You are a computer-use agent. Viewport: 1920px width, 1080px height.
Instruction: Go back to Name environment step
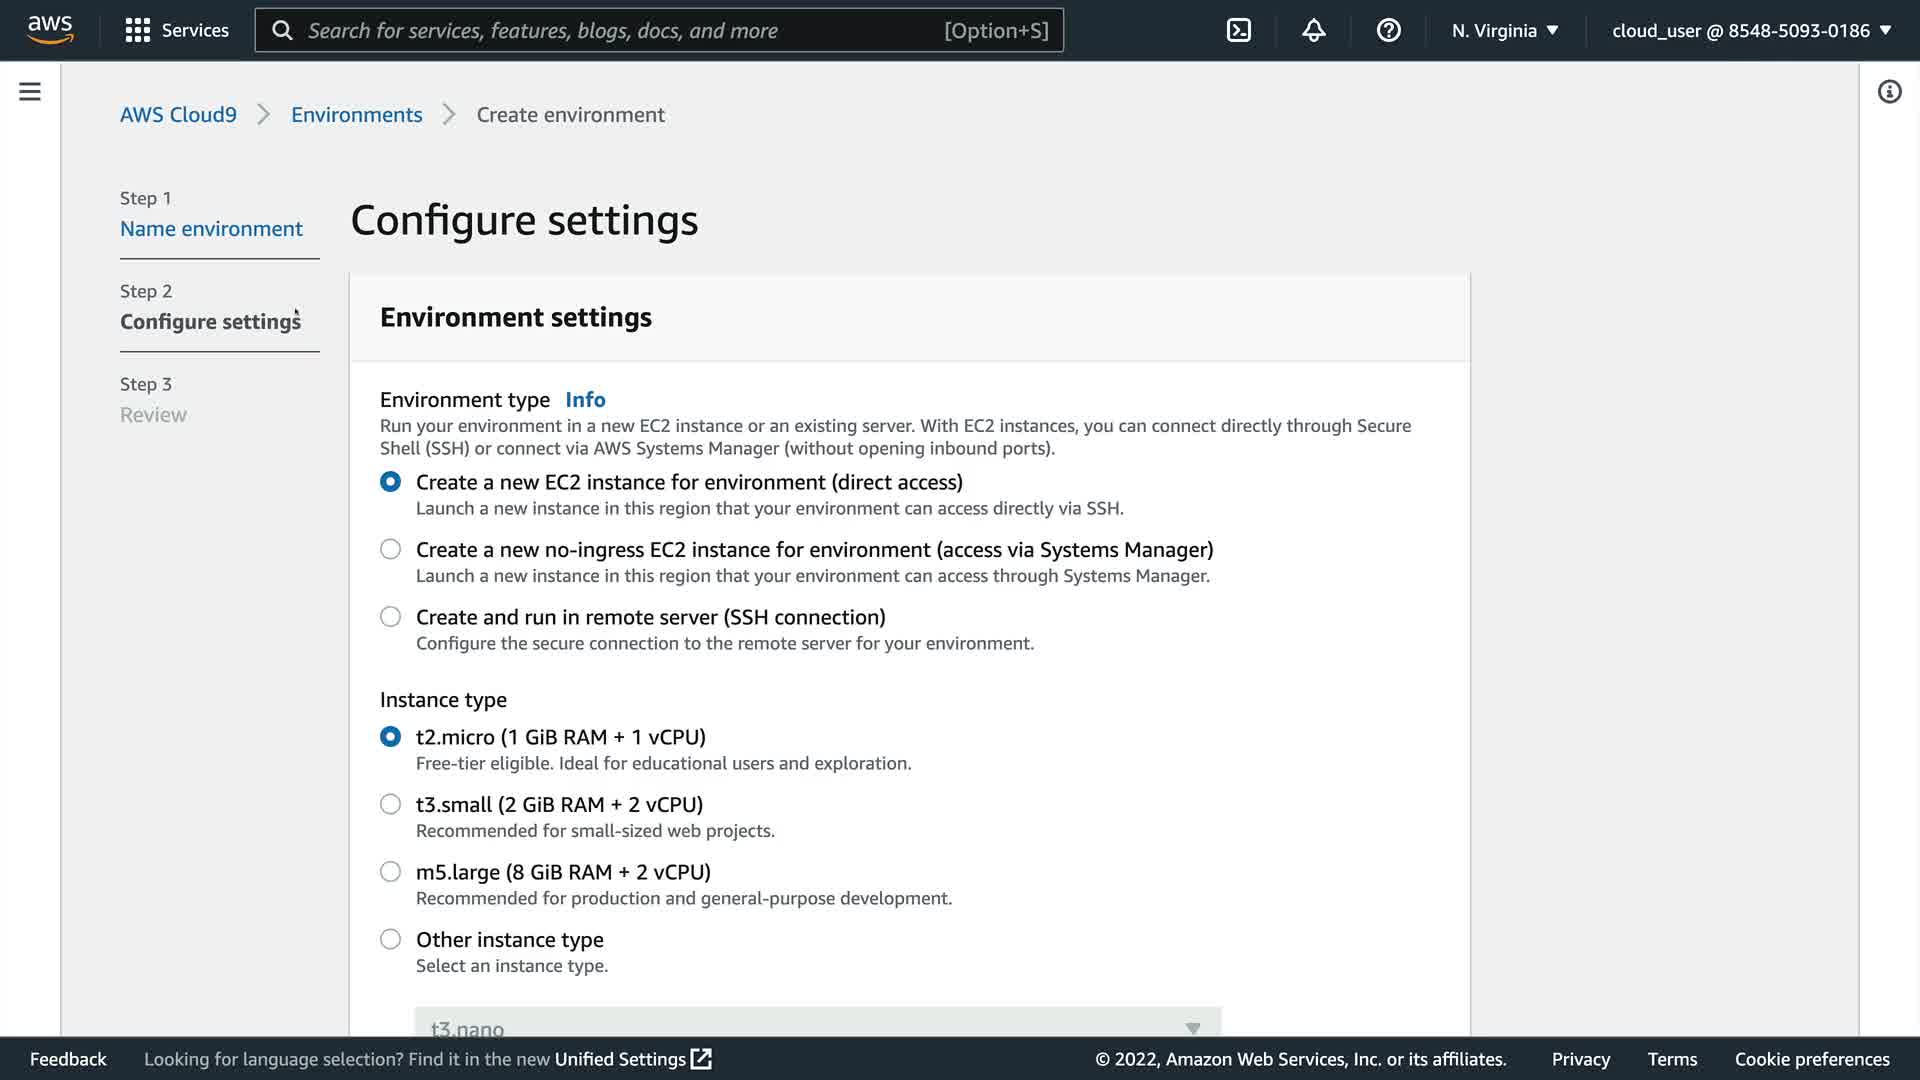(211, 229)
